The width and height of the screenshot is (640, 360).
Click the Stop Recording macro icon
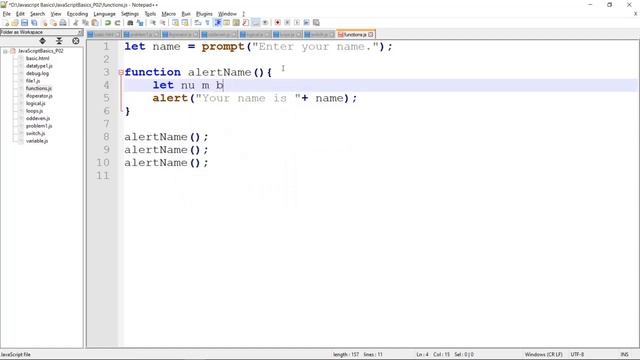tap(287, 23)
